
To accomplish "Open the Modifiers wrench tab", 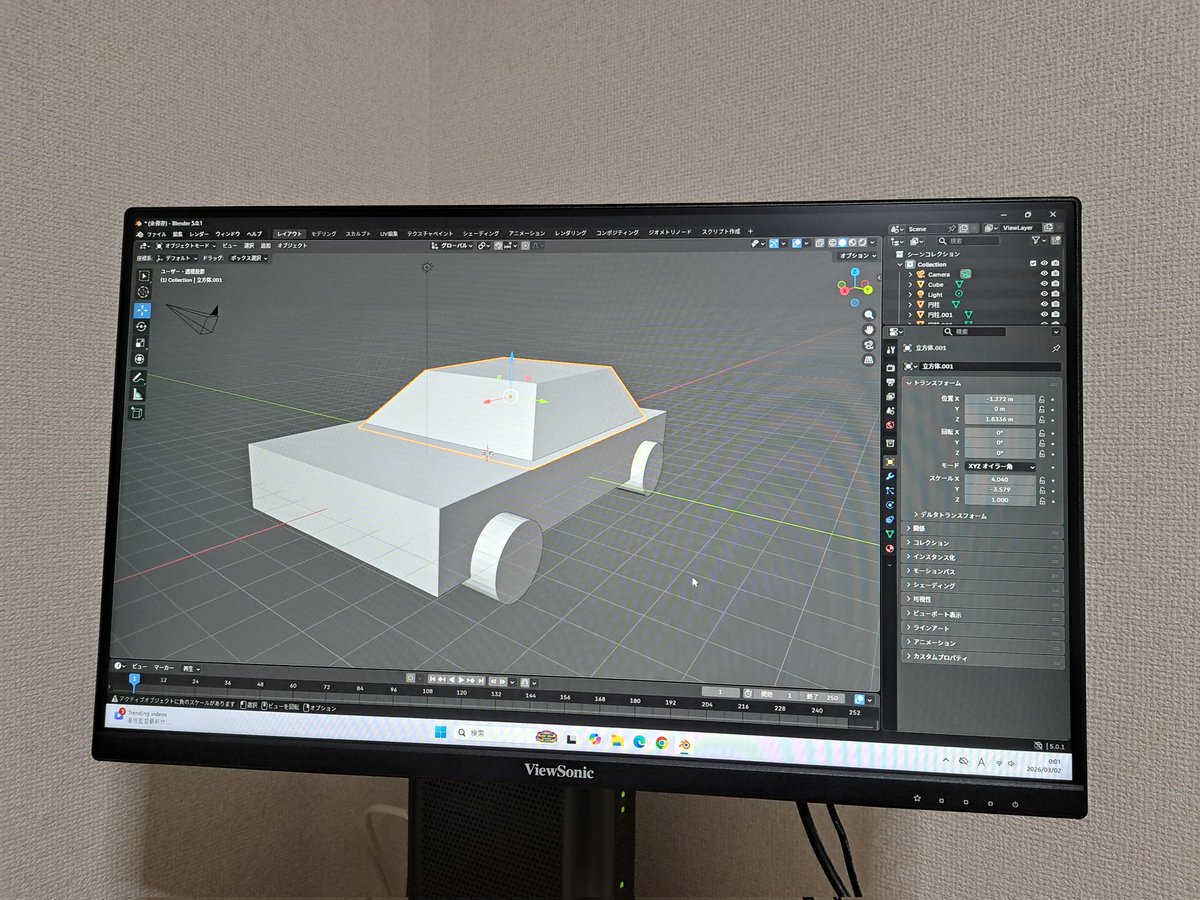I will tap(890, 476).
